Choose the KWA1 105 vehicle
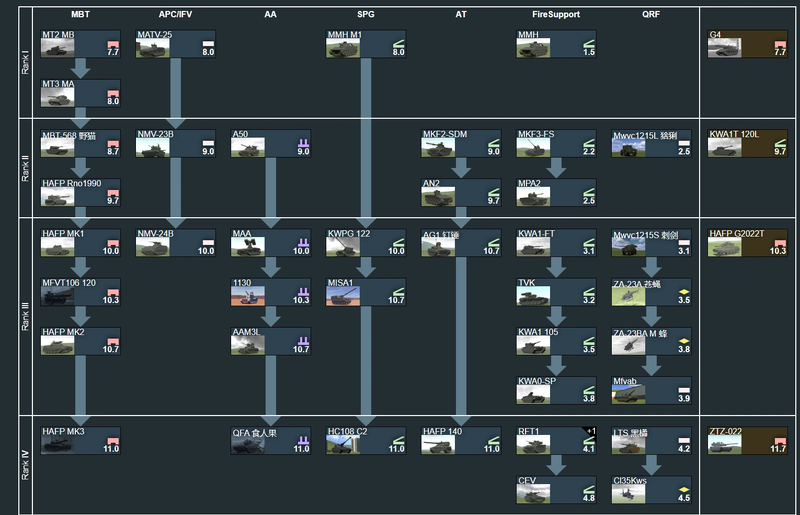 (556, 341)
